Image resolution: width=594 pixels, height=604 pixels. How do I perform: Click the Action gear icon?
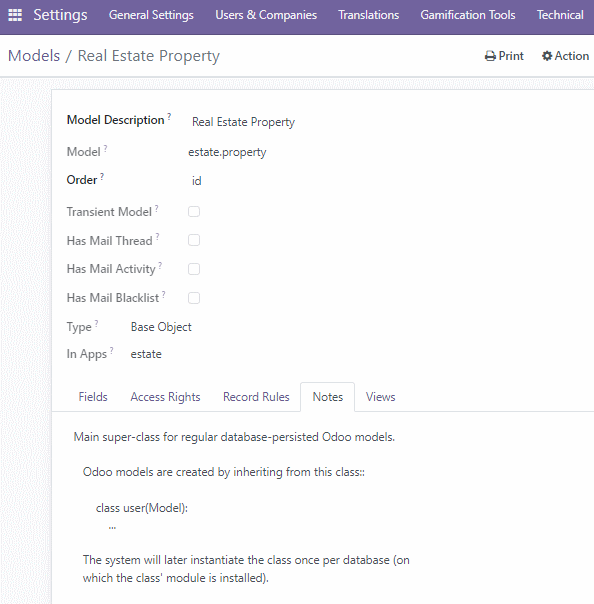click(547, 56)
